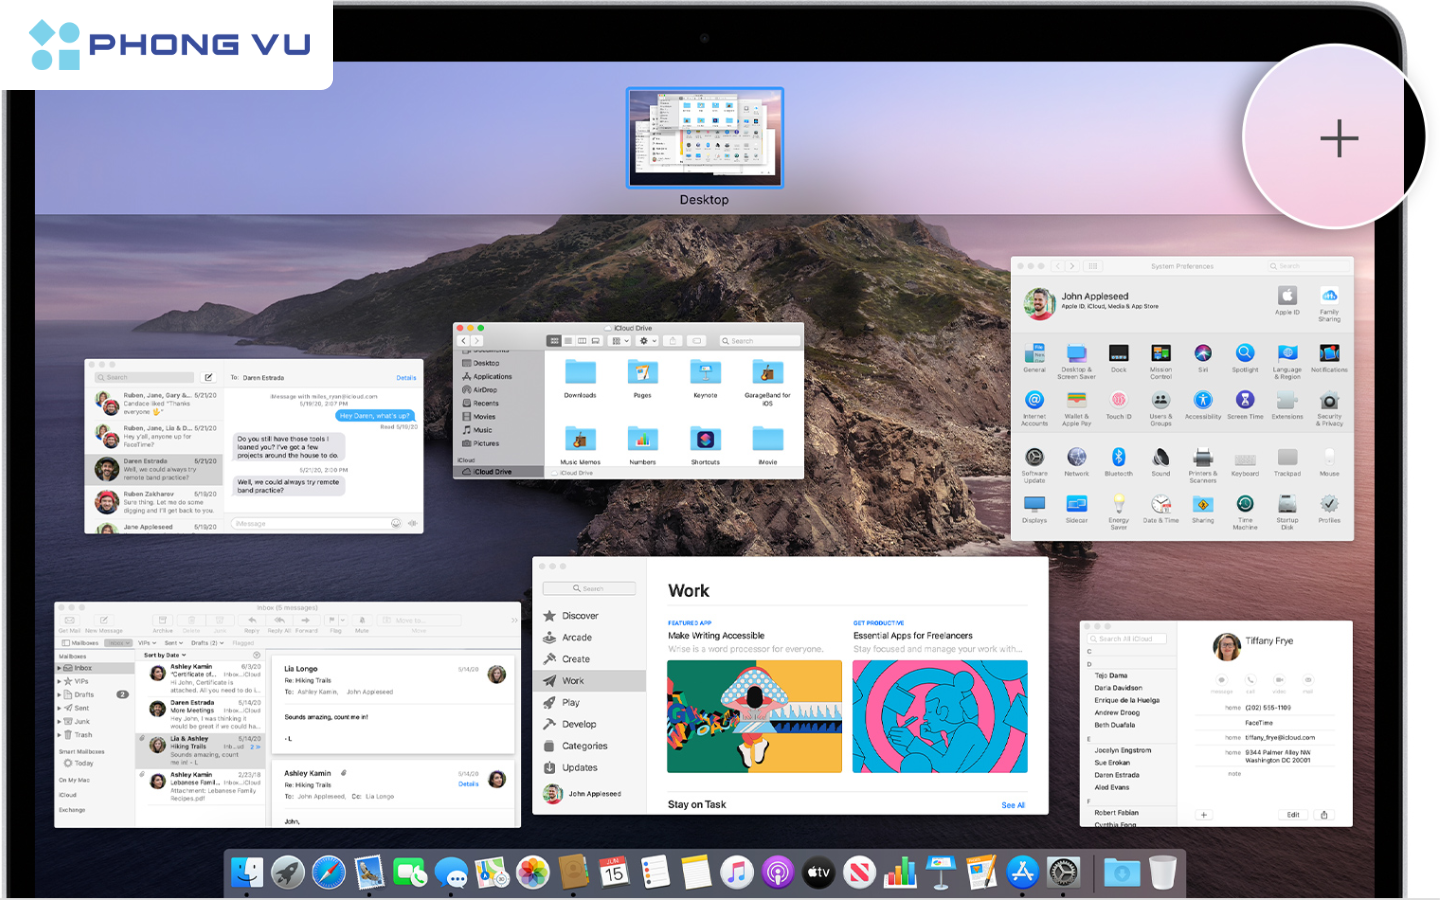
Task: Open Spotlight pane in System Preferences
Action: point(1245,357)
